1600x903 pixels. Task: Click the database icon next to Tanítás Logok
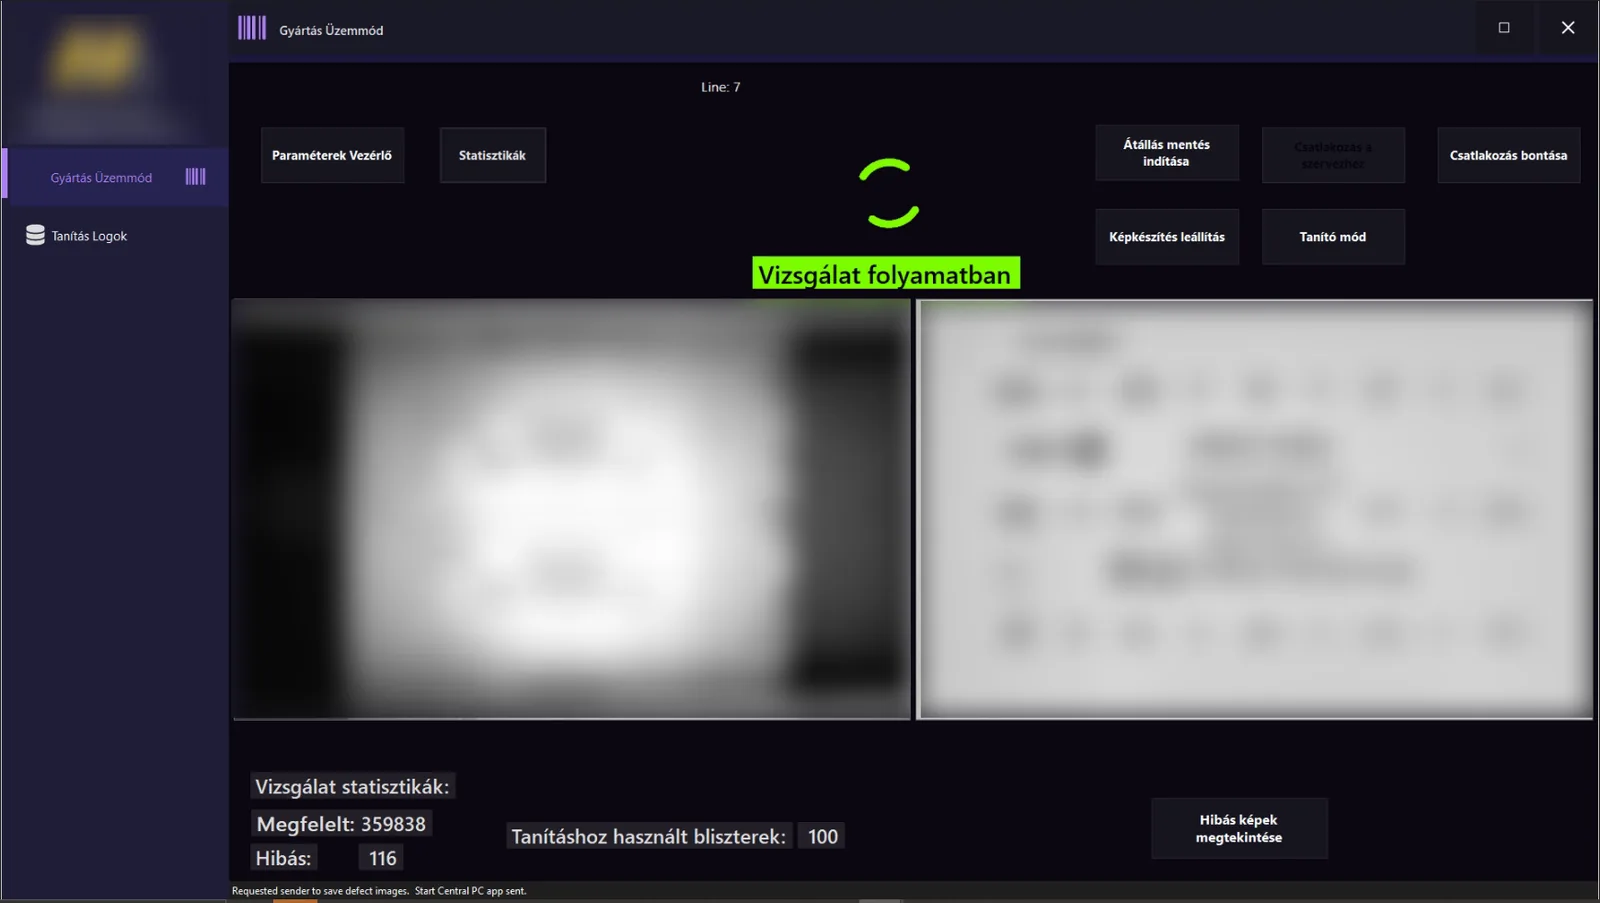pos(35,235)
